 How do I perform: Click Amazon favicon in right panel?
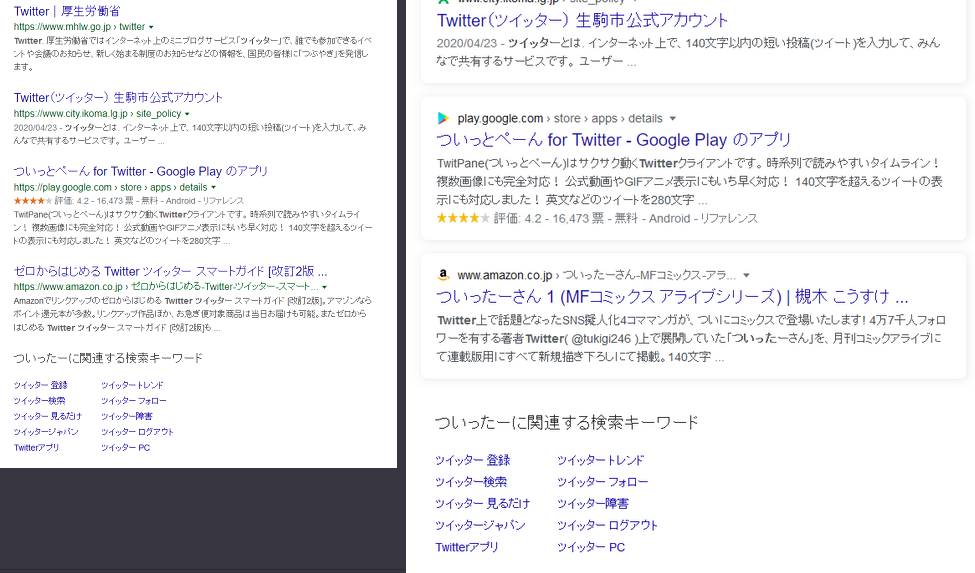click(443, 275)
